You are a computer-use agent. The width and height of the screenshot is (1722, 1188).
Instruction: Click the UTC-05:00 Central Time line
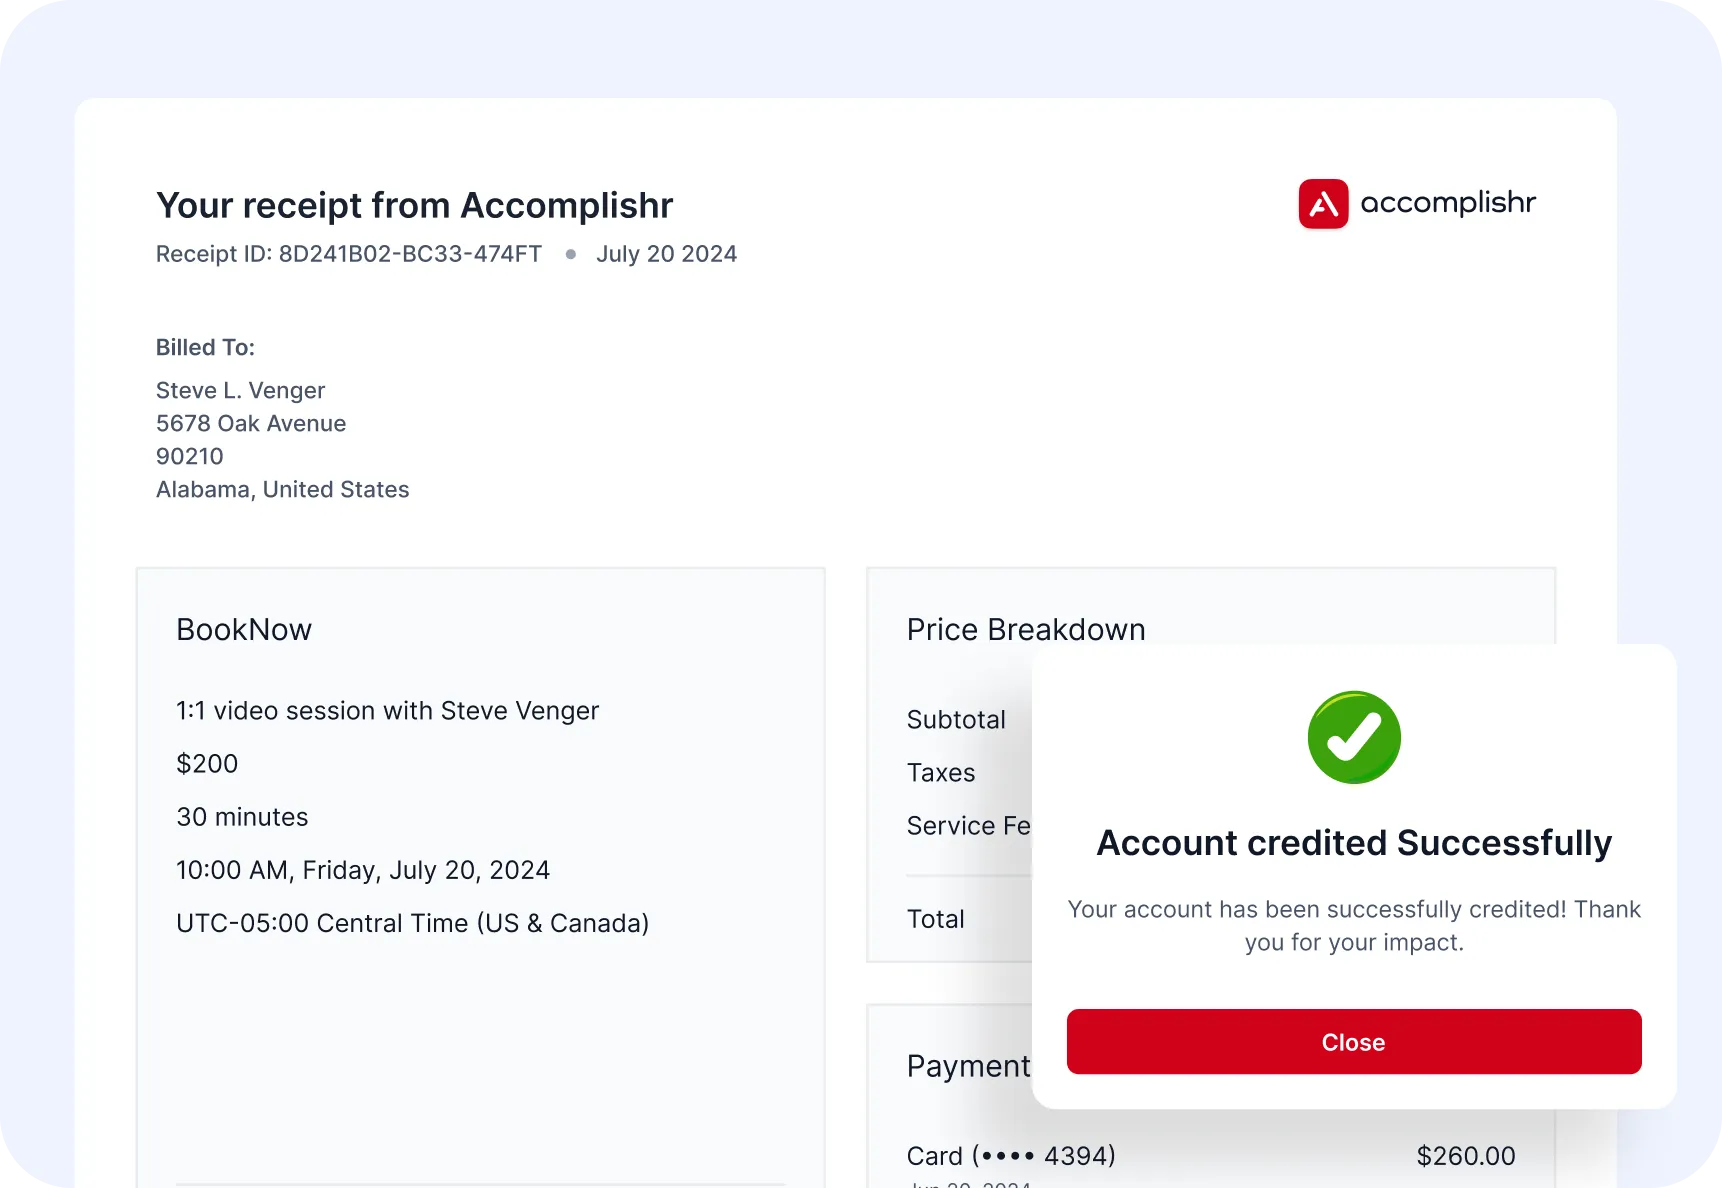412,923
